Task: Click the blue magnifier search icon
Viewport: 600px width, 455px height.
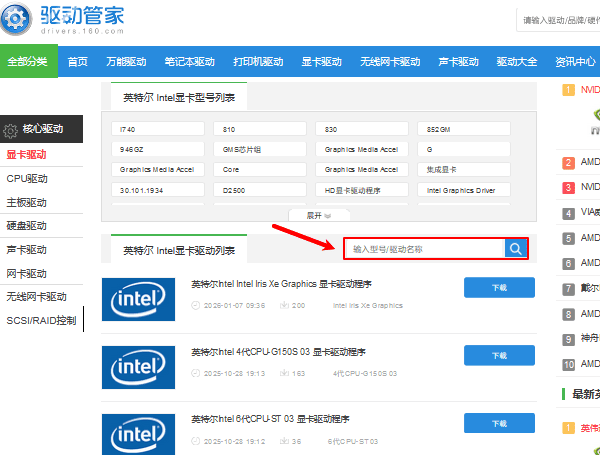Action: coord(515,249)
